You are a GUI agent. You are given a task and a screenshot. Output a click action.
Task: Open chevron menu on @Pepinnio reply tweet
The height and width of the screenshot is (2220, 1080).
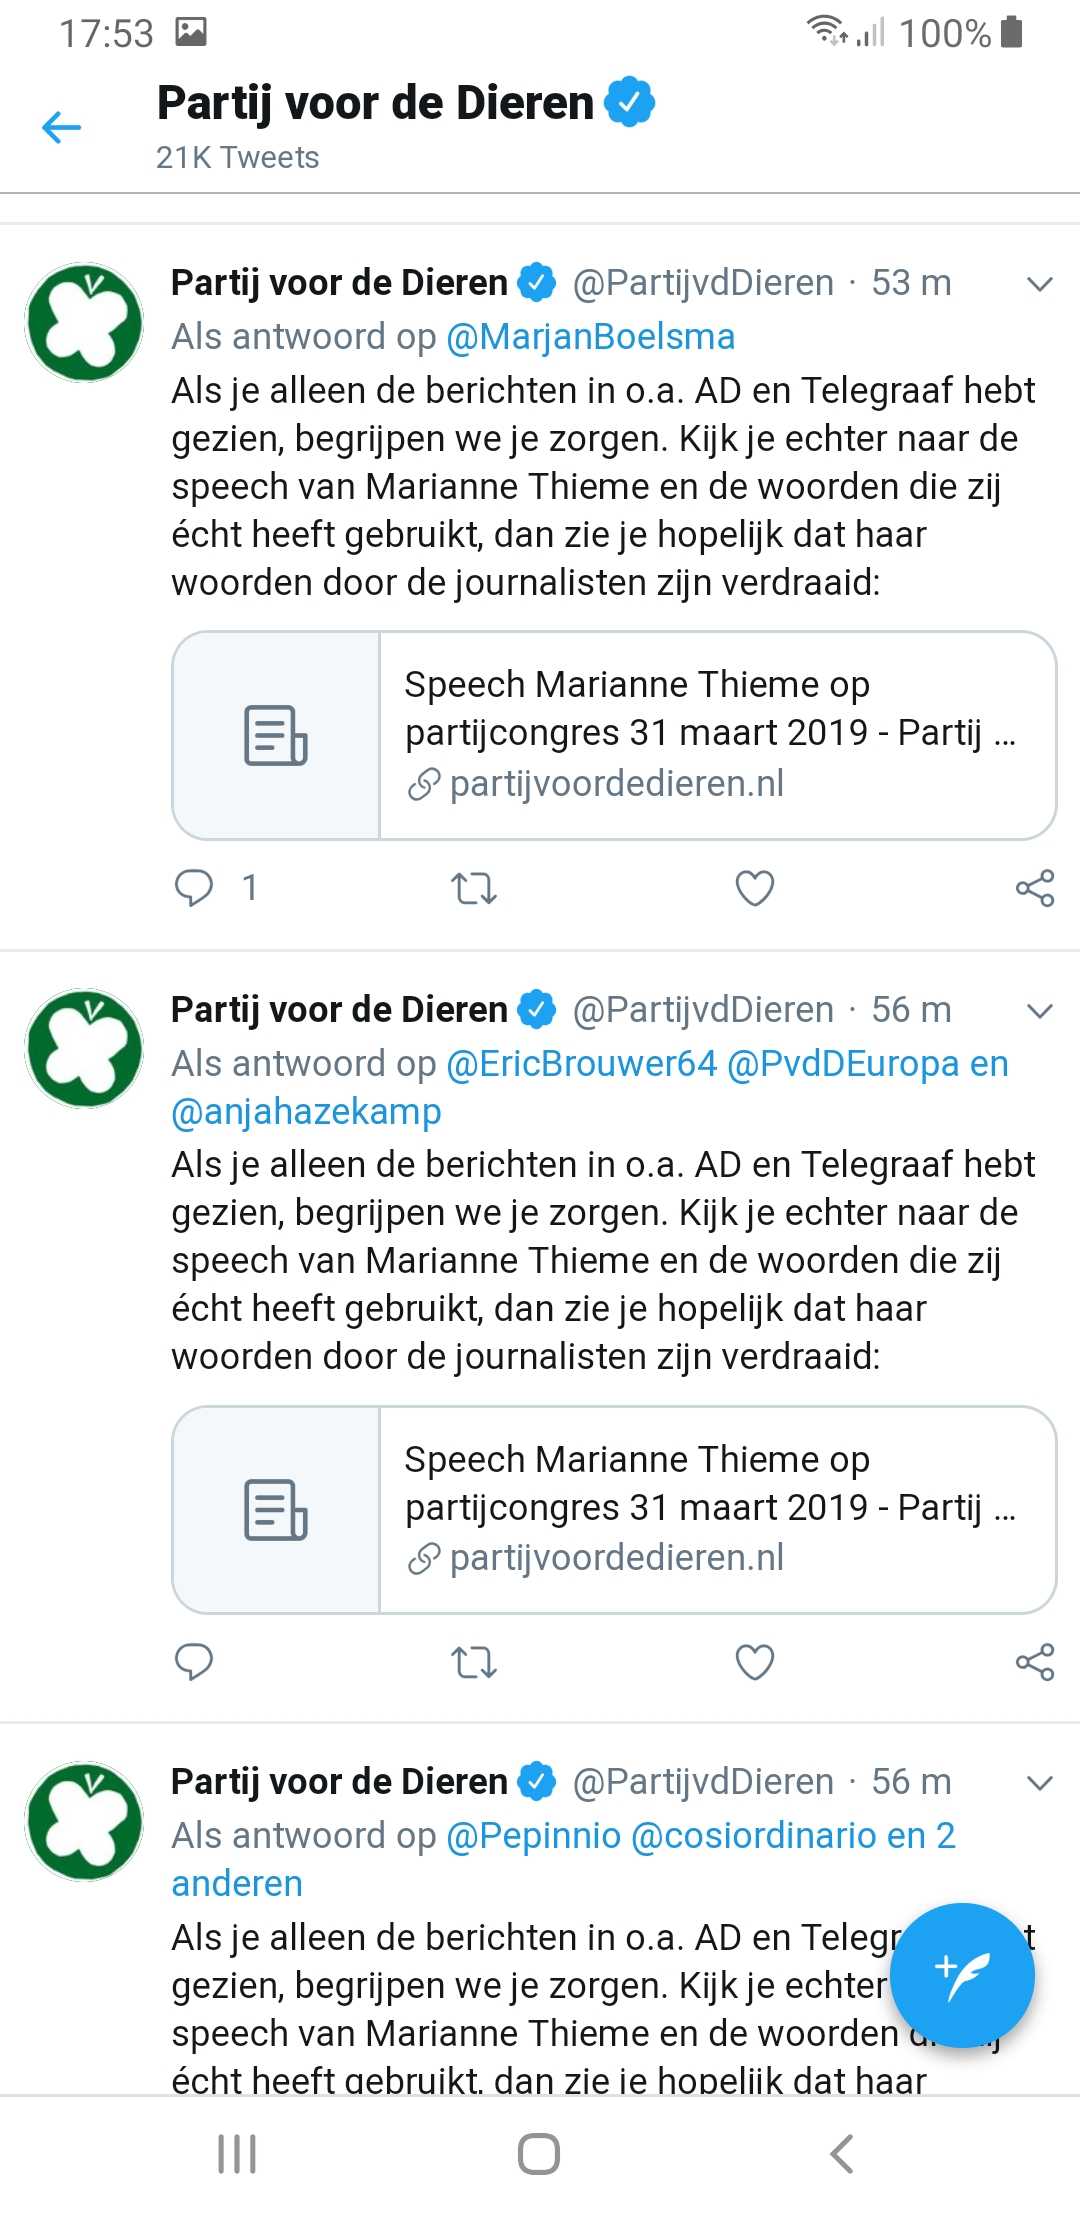pyautogui.click(x=1040, y=1783)
